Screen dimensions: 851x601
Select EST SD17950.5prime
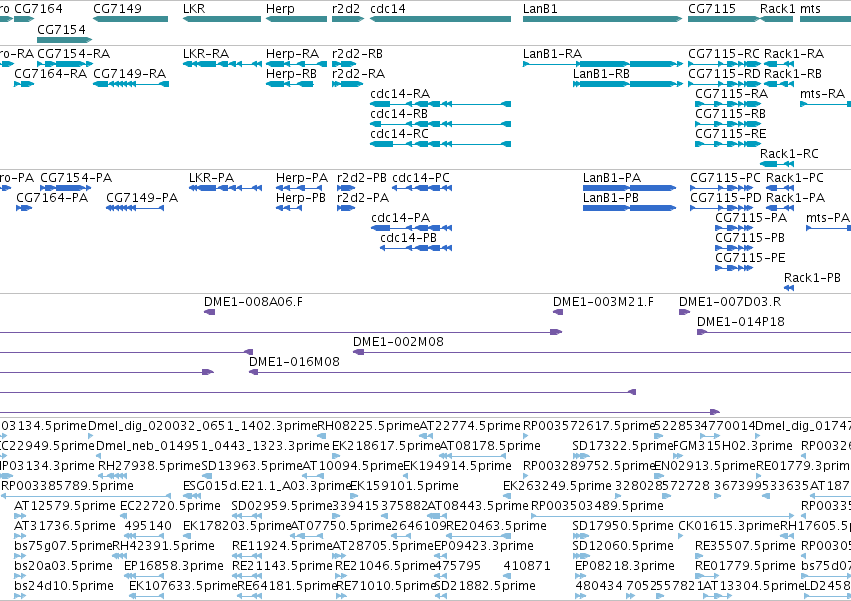(x=581, y=536)
